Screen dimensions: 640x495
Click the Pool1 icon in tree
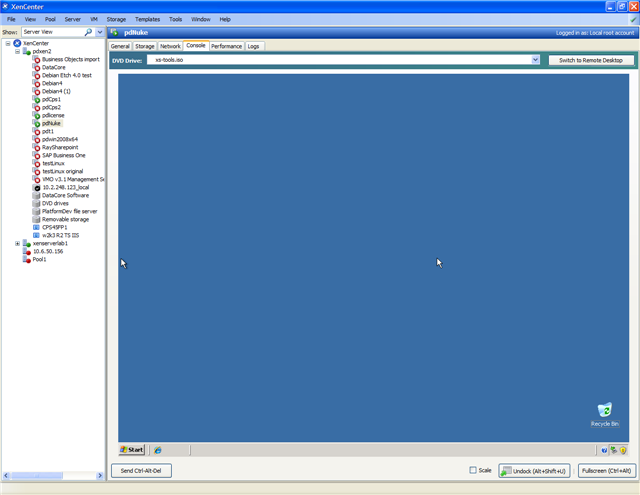[x=27, y=259]
